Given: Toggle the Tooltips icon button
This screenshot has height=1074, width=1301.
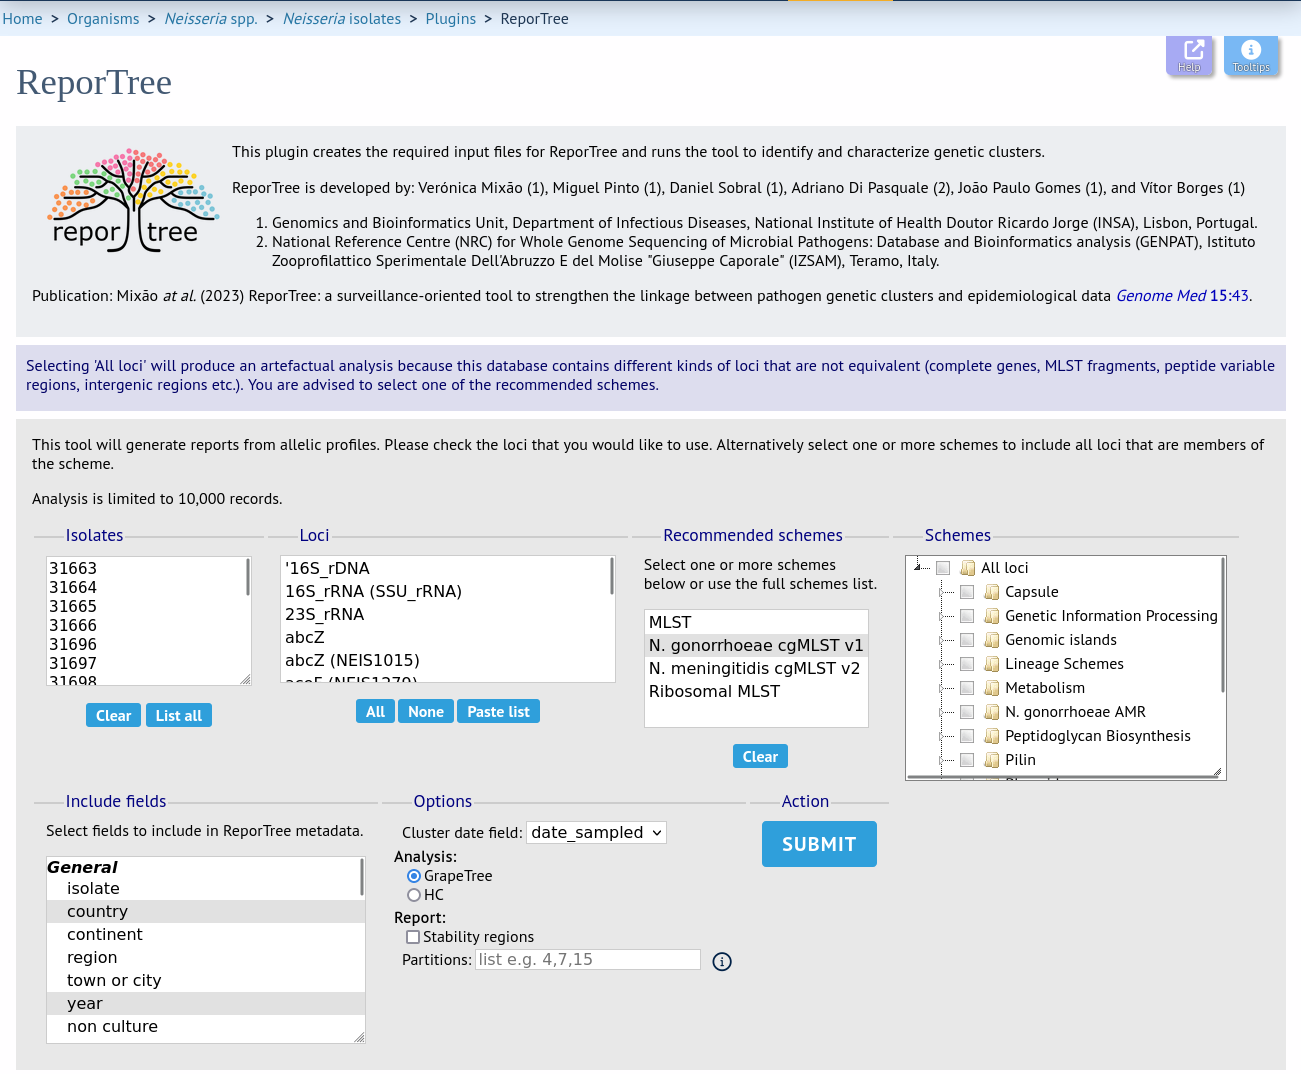Looking at the screenshot, I should tap(1251, 55).
